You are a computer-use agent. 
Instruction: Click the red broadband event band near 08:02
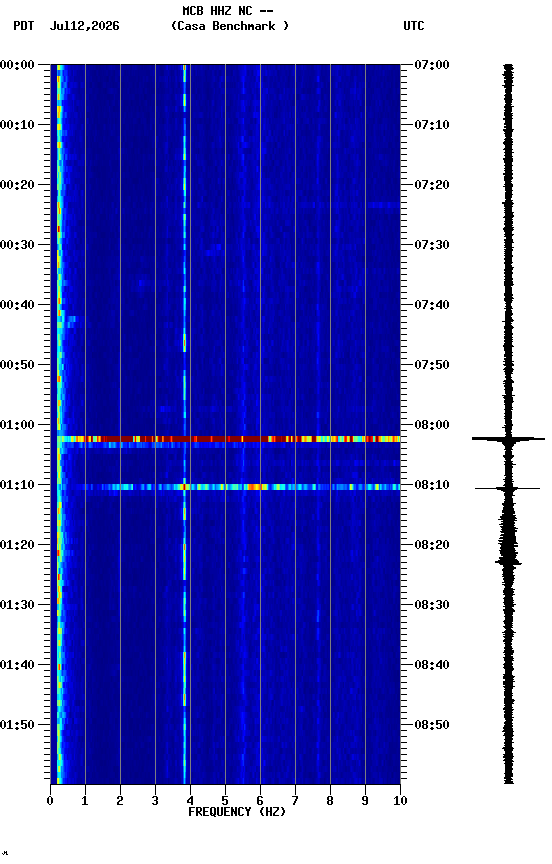click(x=229, y=439)
